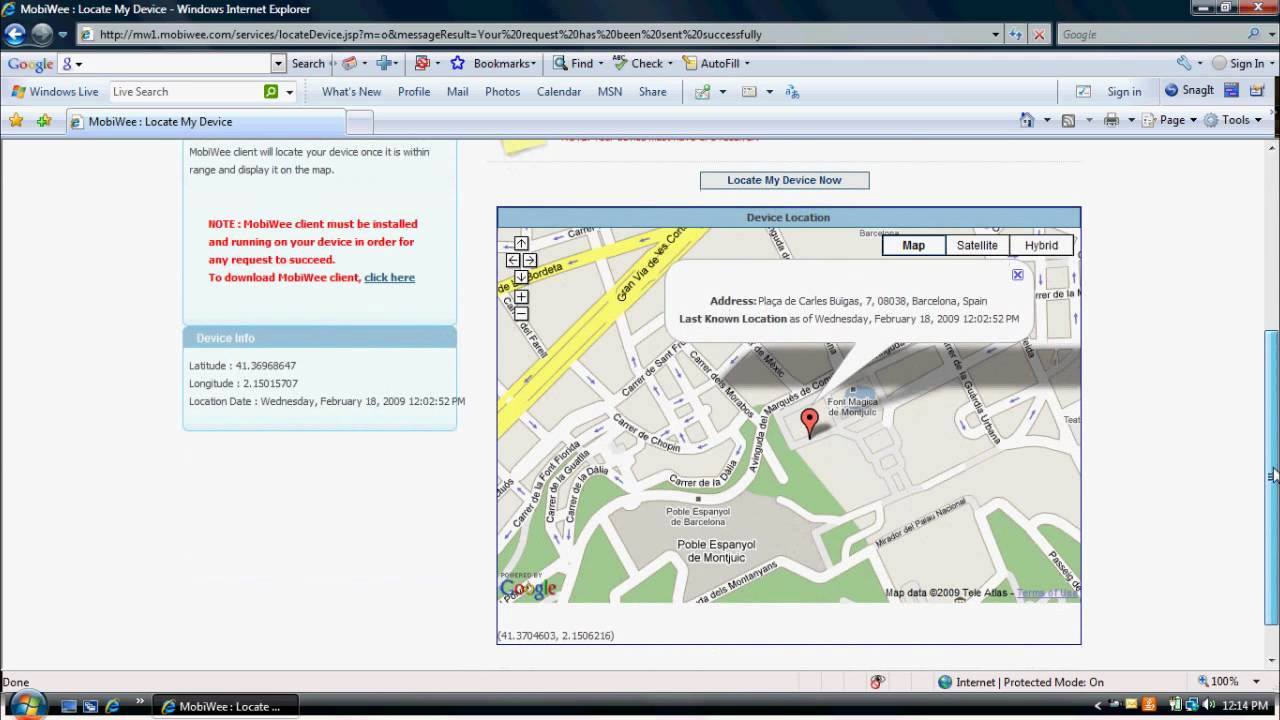Click the browser Forward arrow
The width and height of the screenshot is (1280, 720).
41,34
